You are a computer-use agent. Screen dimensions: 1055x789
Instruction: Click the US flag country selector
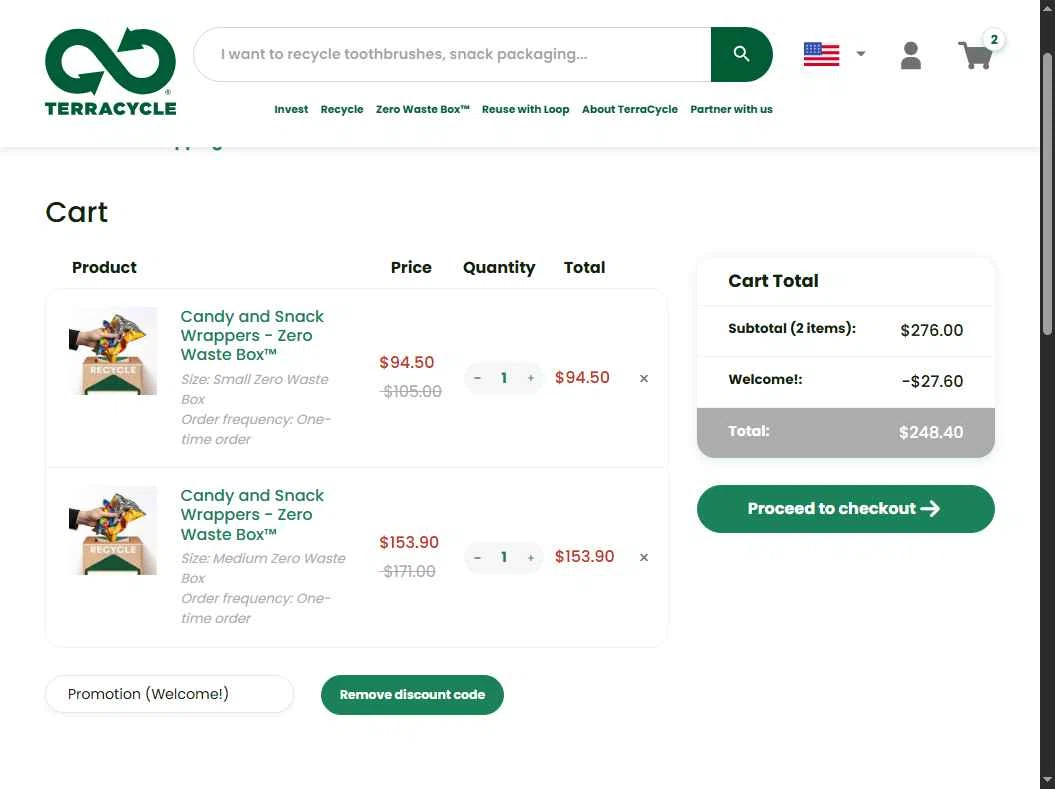click(x=822, y=54)
